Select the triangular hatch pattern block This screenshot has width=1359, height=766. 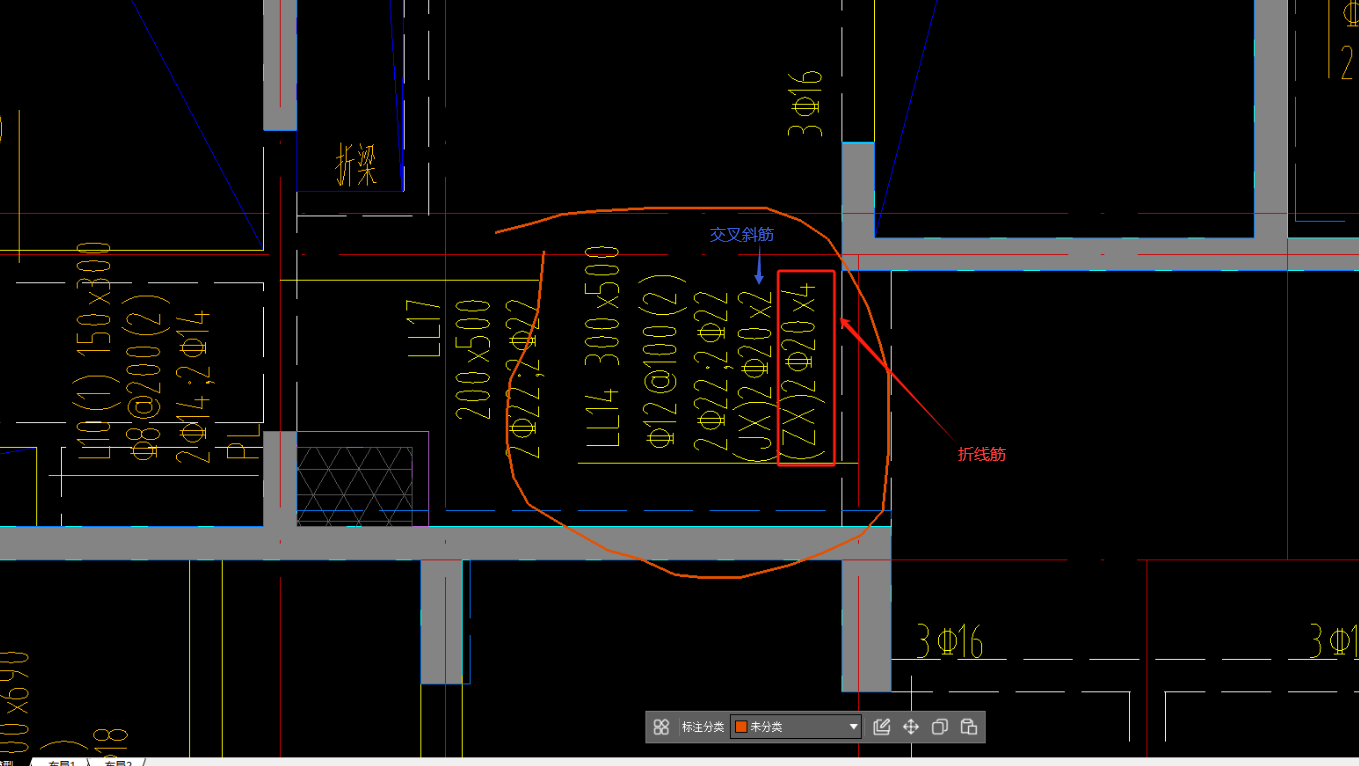pyautogui.click(x=355, y=485)
